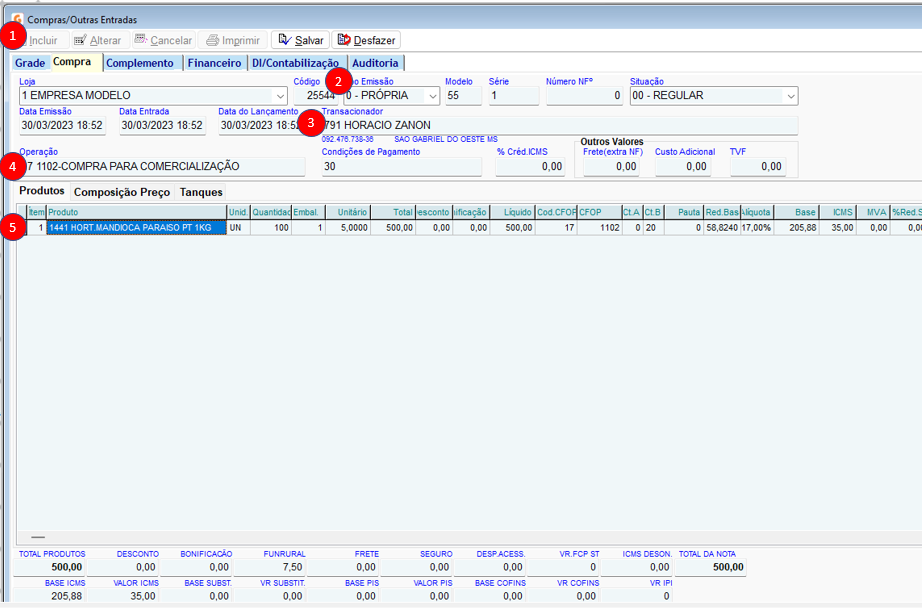Click the TOTAL PRODUTOS value field
Image resolution: width=922 pixels, height=608 pixels.
click(49, 567)
